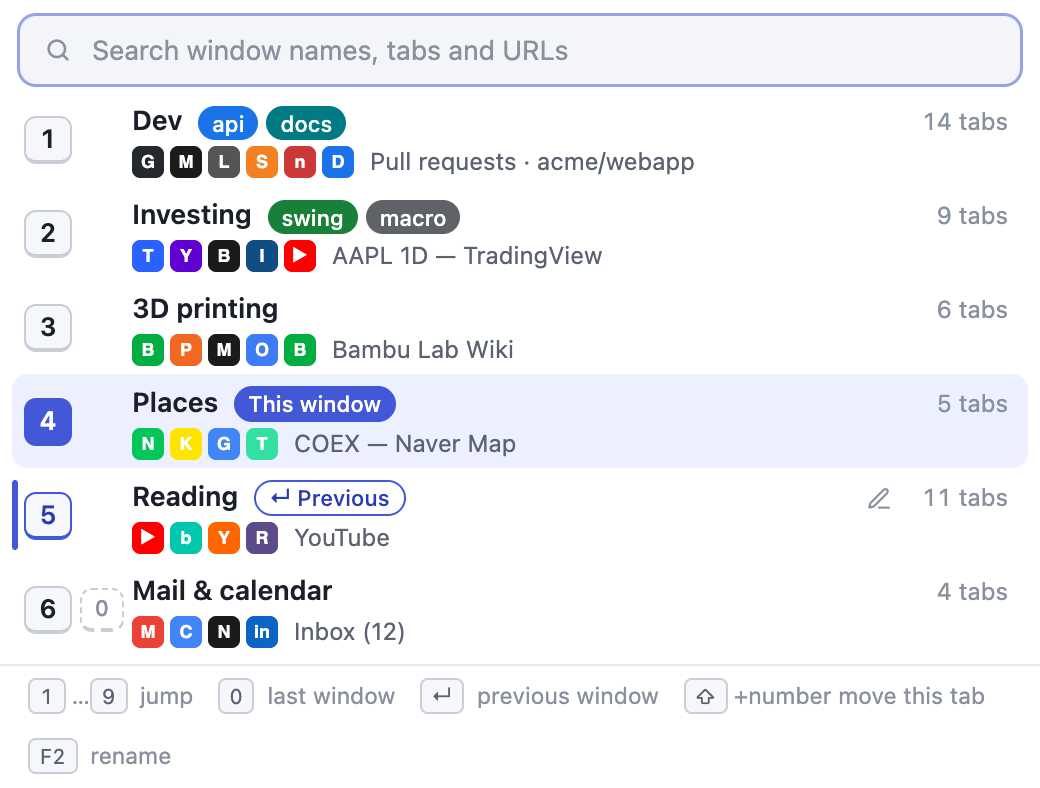Image resolution: width=1040 pixels, height=788 pixels.
Task: Open the orange S tab icon in Dev
Action: coord(262,162)
